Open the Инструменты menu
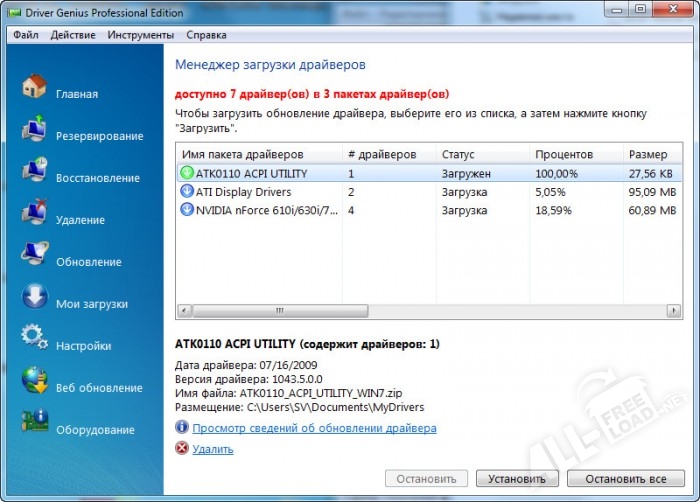This screenshot has width=700, height=502. pos(141,35)
